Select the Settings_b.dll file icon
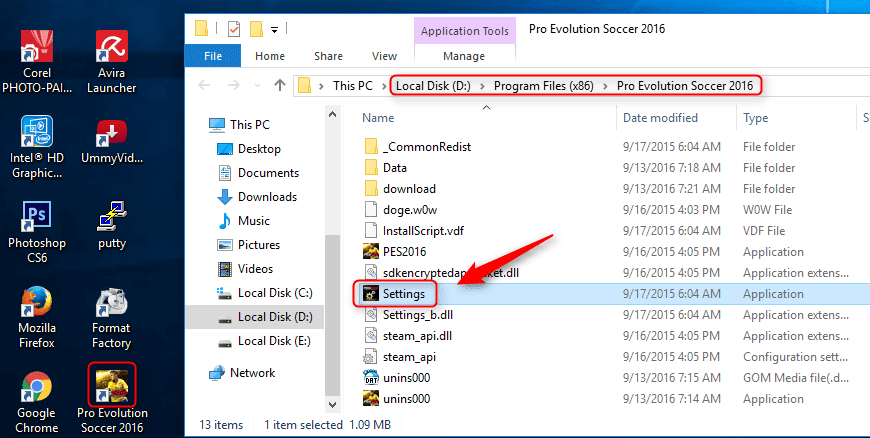Screen dimensions: 870x438 tap(371, 315)
